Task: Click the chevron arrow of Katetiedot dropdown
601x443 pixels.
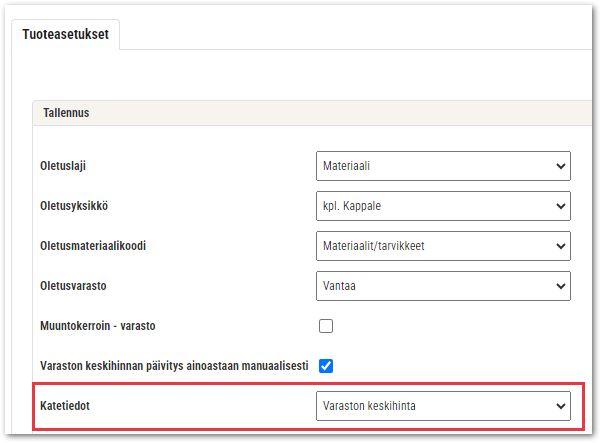Action: [x=560, y=406]
